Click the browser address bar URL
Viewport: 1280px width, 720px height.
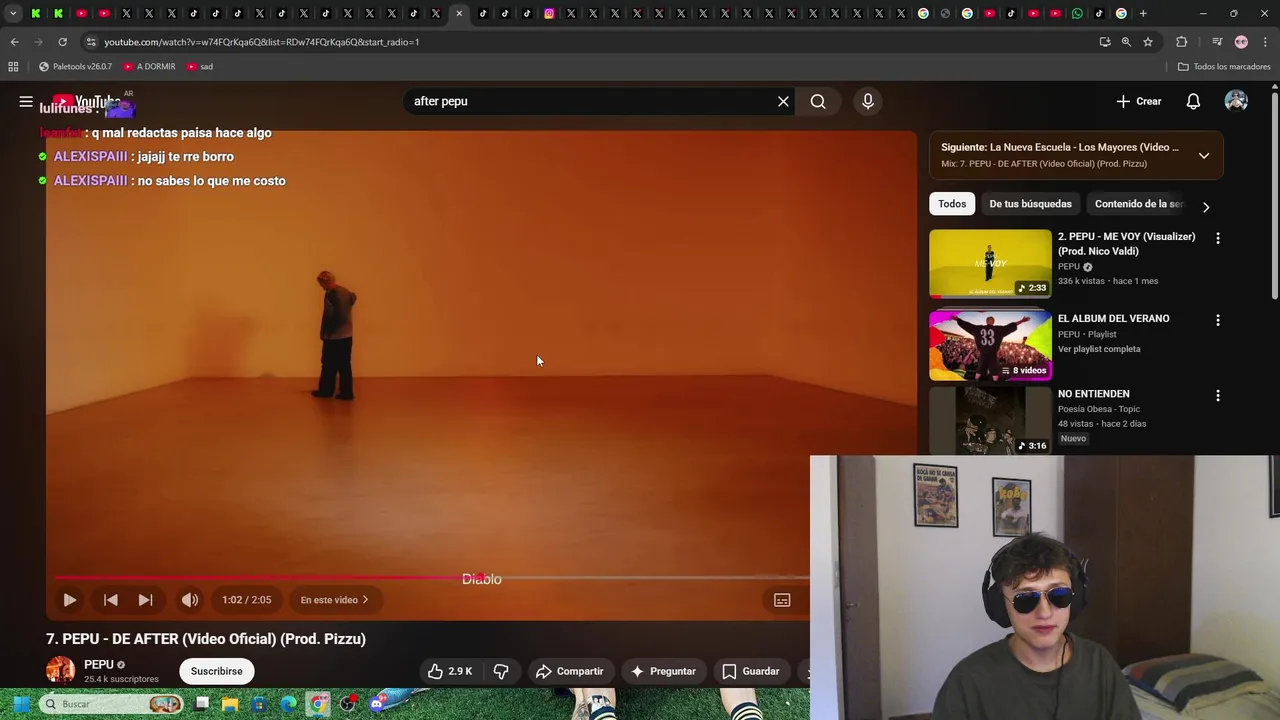262,42
